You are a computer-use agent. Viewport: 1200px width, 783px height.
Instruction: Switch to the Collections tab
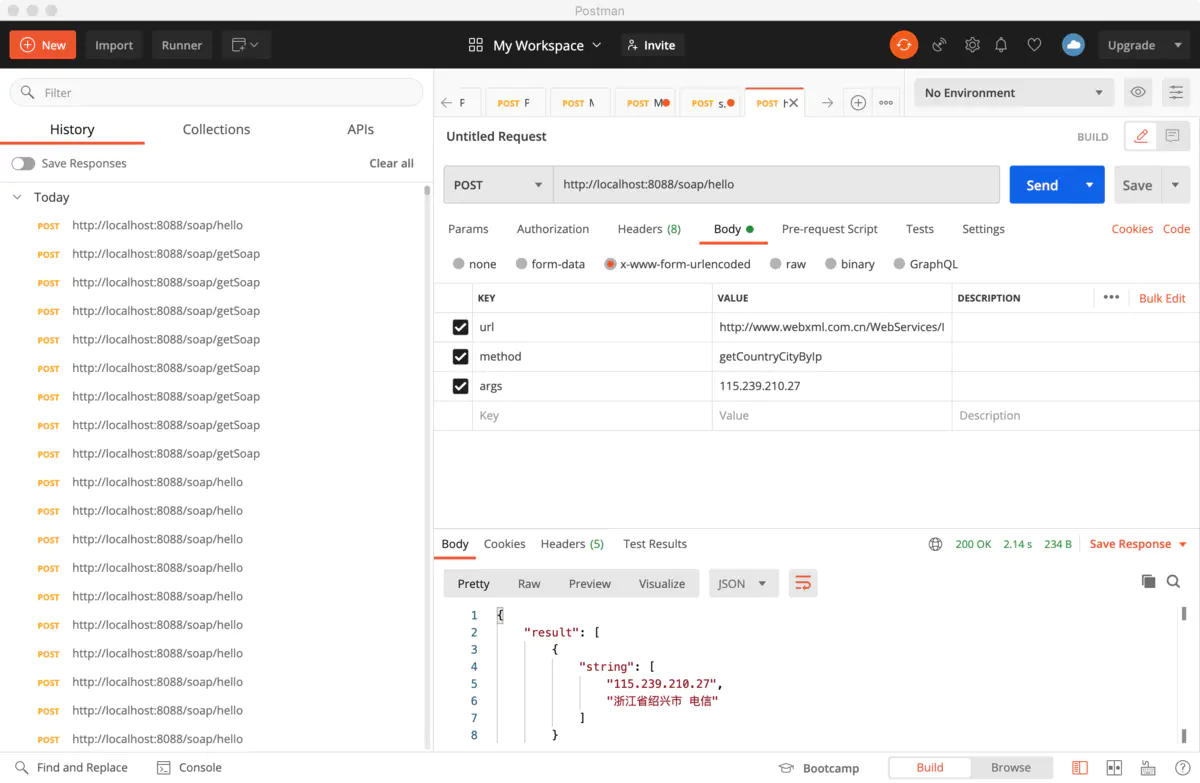point(216,130)
